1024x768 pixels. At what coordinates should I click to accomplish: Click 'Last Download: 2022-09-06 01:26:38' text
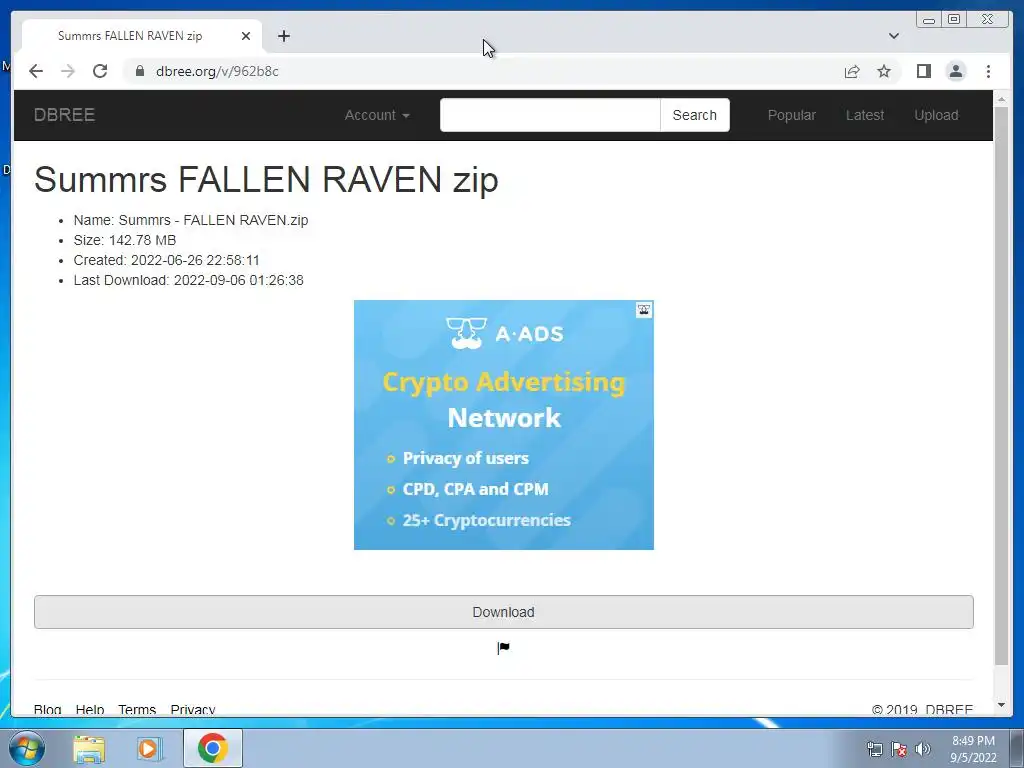189,280
